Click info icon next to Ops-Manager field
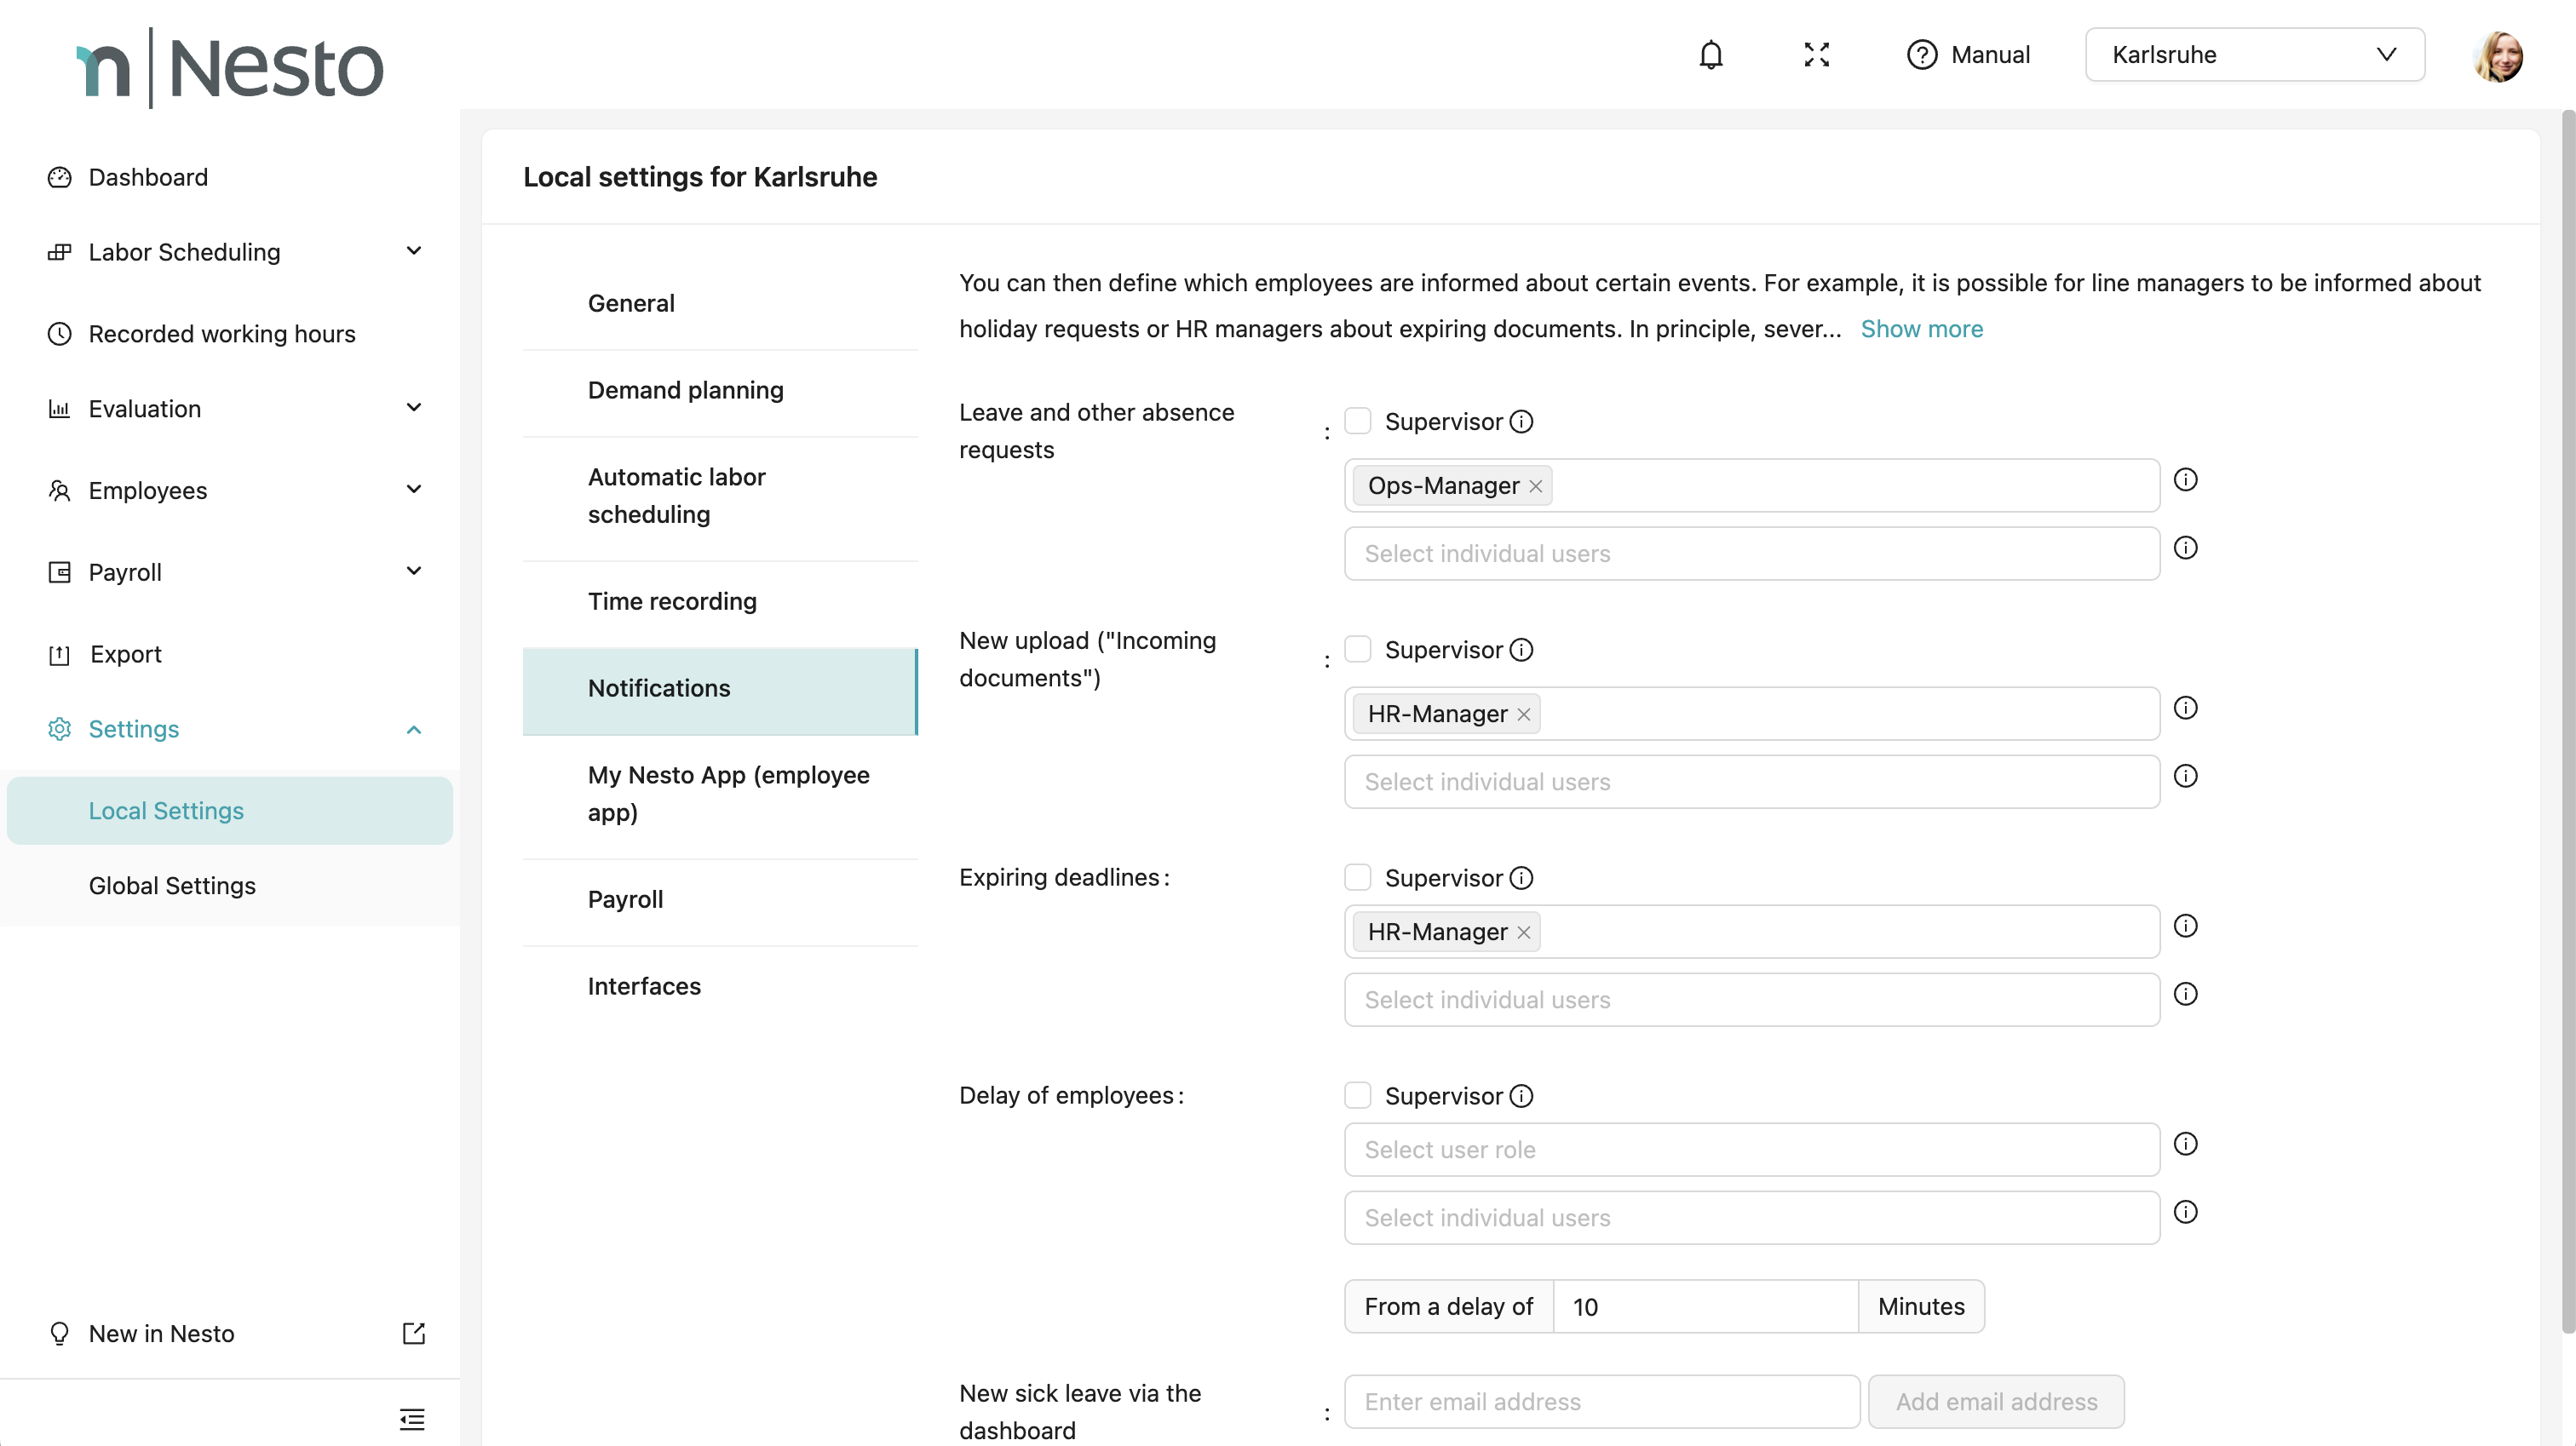 2186,480
